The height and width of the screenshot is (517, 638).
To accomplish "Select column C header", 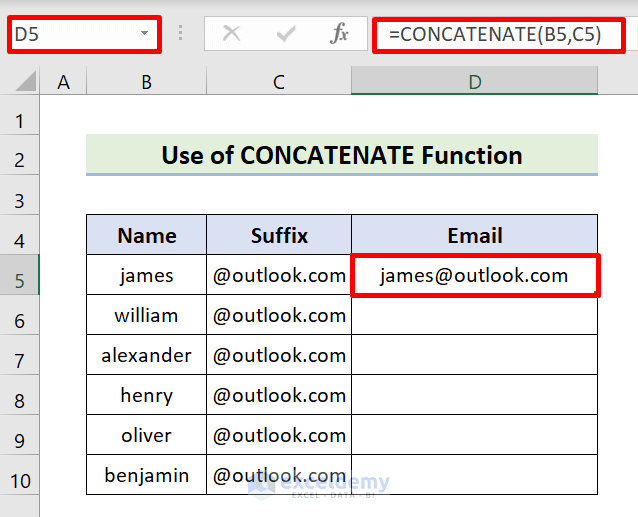I will pyautogui.click(x=278, y=82).
